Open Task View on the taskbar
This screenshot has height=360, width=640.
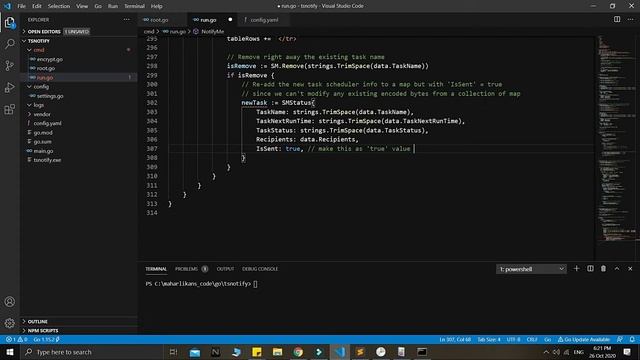(173, 352)
